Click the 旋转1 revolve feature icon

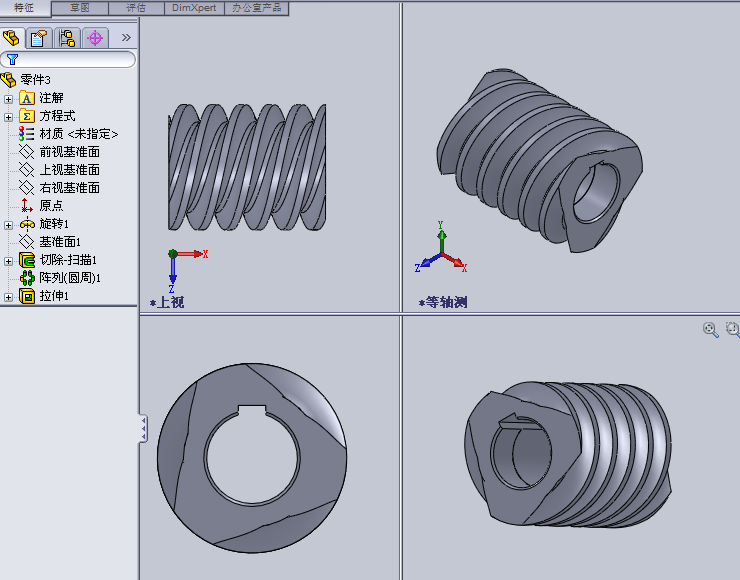click(27, 224)
